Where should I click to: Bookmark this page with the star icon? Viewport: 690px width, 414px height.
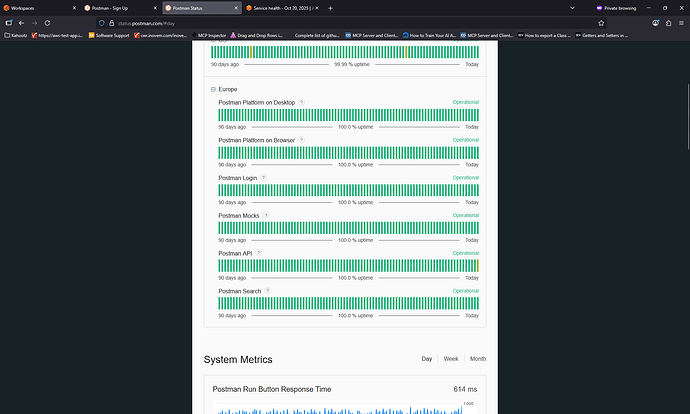[601, 23]
